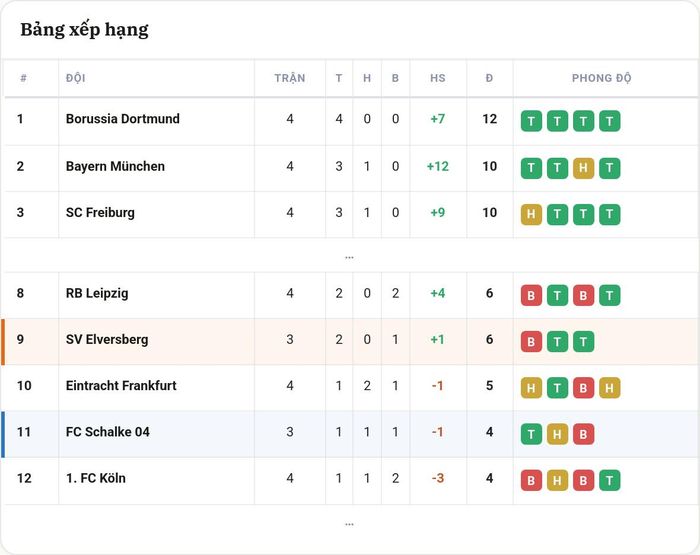The image size is (700, 555).
Task: Sort by the HS goal difference column header
Action: pyautogui.click(x=438, y=78)
